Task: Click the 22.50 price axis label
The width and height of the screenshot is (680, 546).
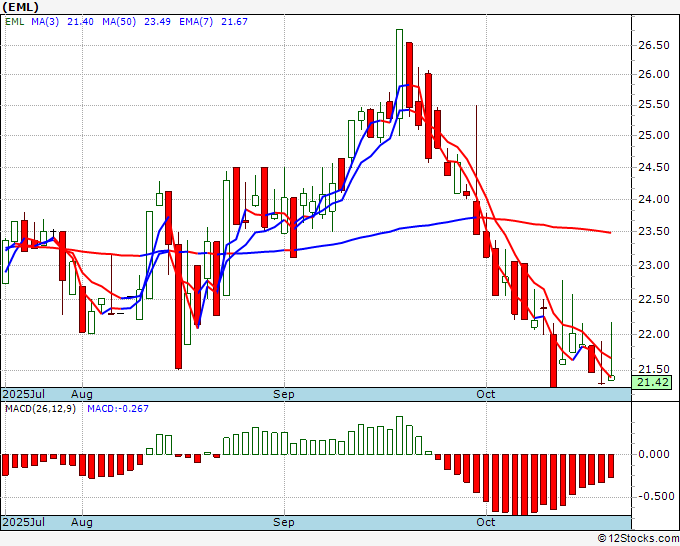Action: coord(654,299)
